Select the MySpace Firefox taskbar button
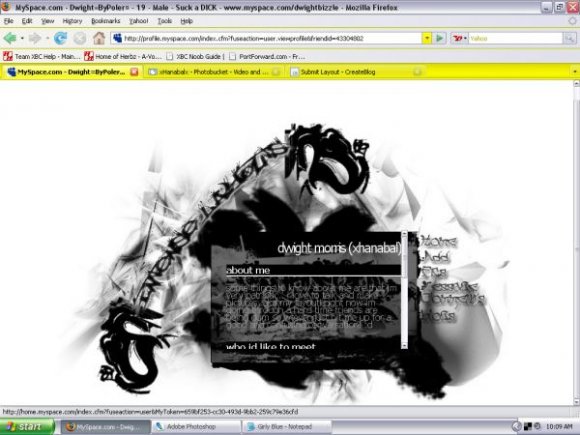 105,426
